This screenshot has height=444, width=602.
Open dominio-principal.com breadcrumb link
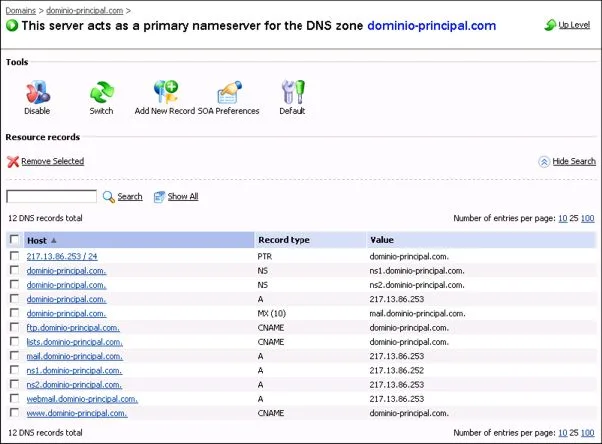pos(84,10)
